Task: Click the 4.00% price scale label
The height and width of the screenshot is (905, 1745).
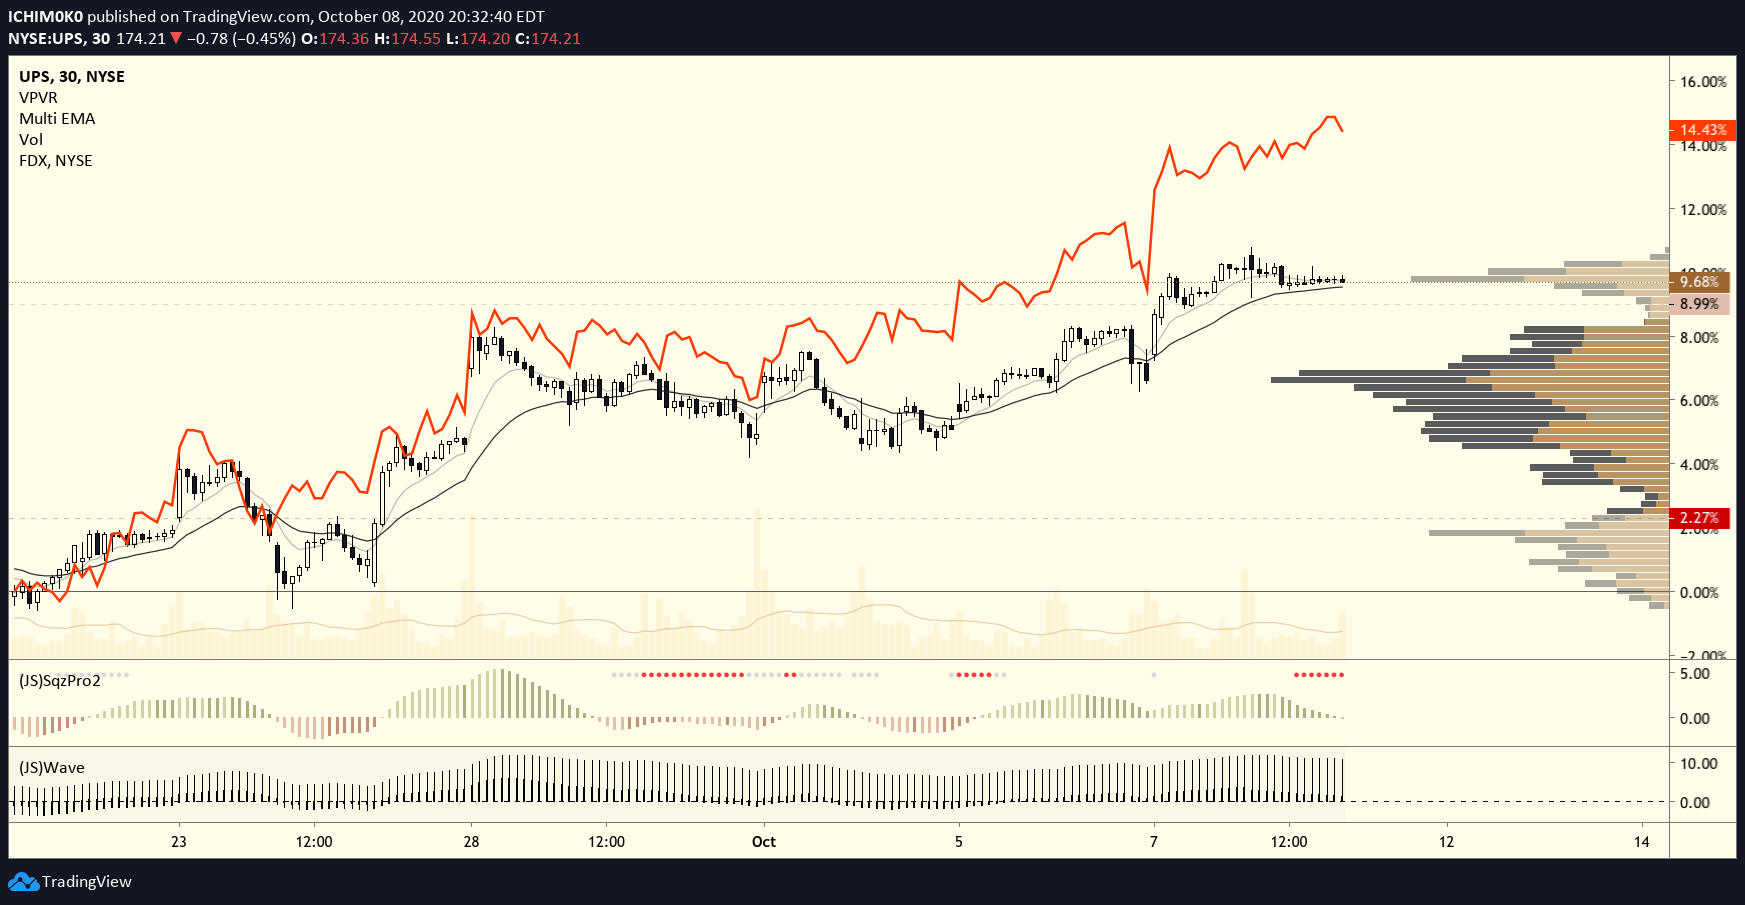Action: 1700,465
